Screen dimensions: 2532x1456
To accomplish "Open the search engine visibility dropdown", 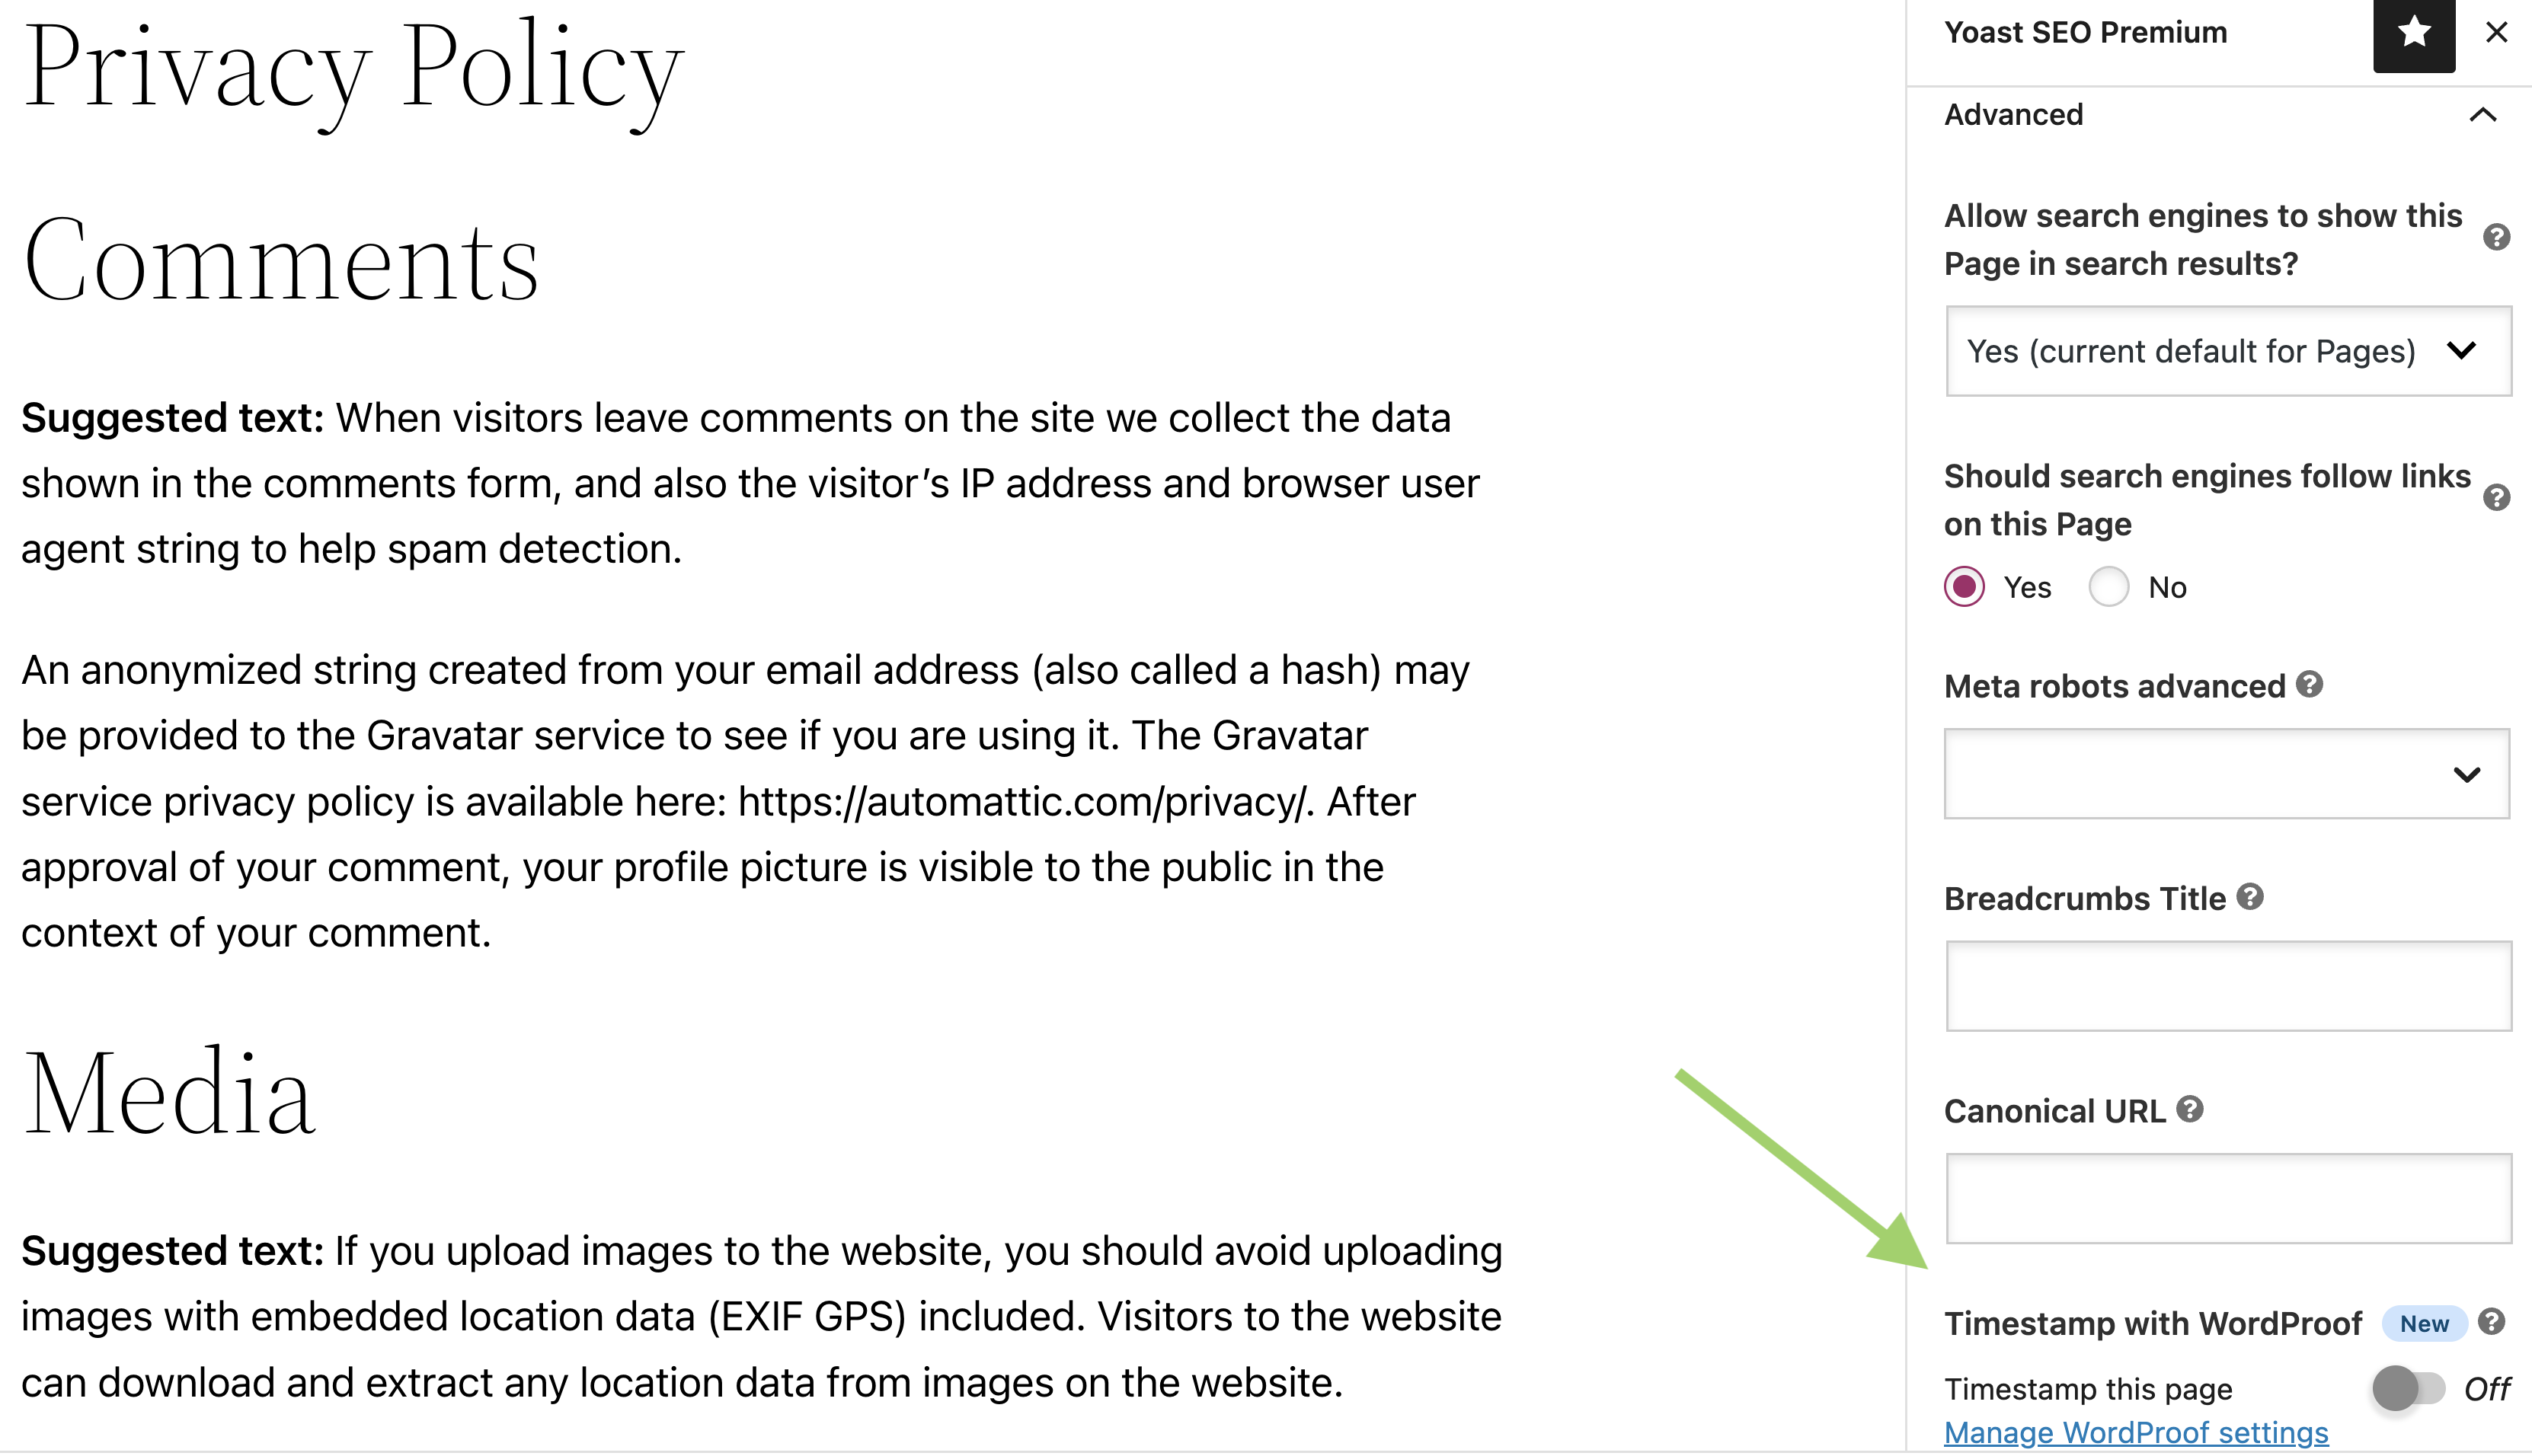I will pyautogui.click(x=2227, y=351).
